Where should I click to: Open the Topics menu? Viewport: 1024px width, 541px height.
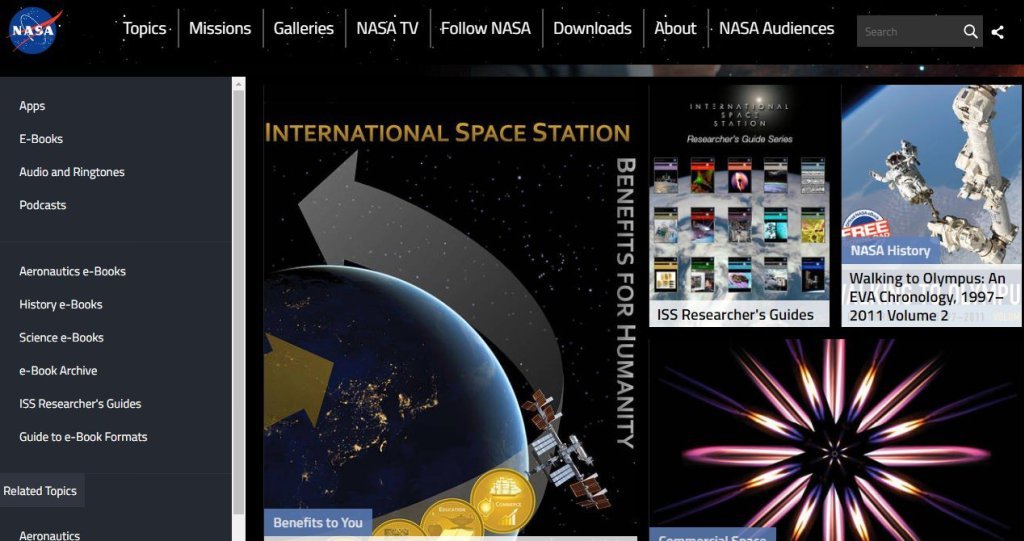145,29
